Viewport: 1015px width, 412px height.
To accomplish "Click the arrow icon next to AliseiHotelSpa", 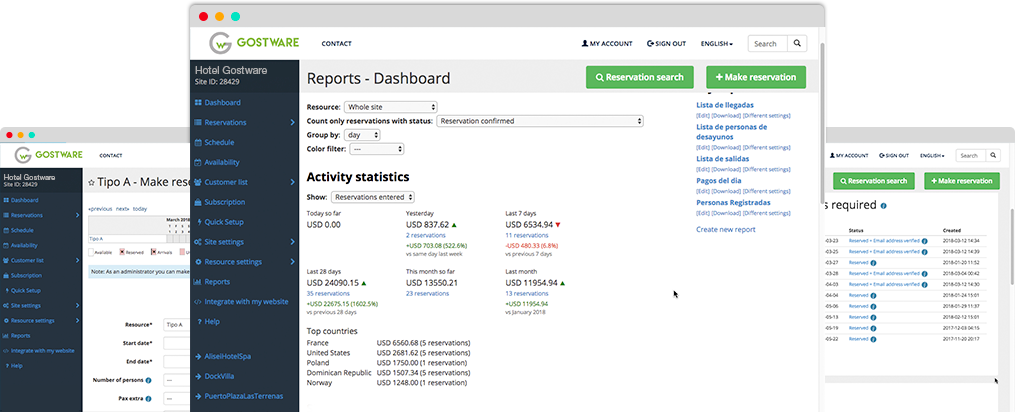I will (198, 356).
